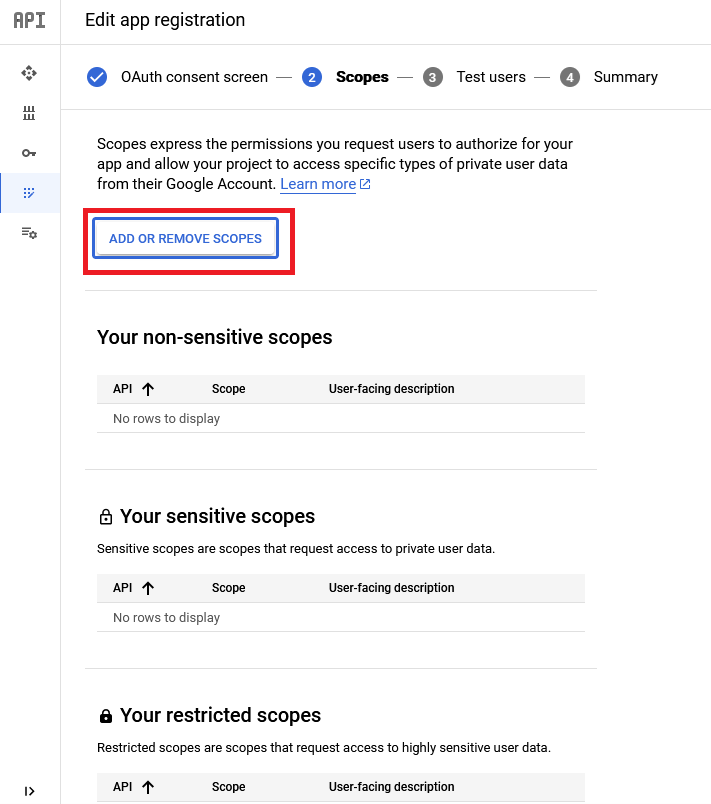Open the API logo home
The image size is (711, 804).
point(29,20)
